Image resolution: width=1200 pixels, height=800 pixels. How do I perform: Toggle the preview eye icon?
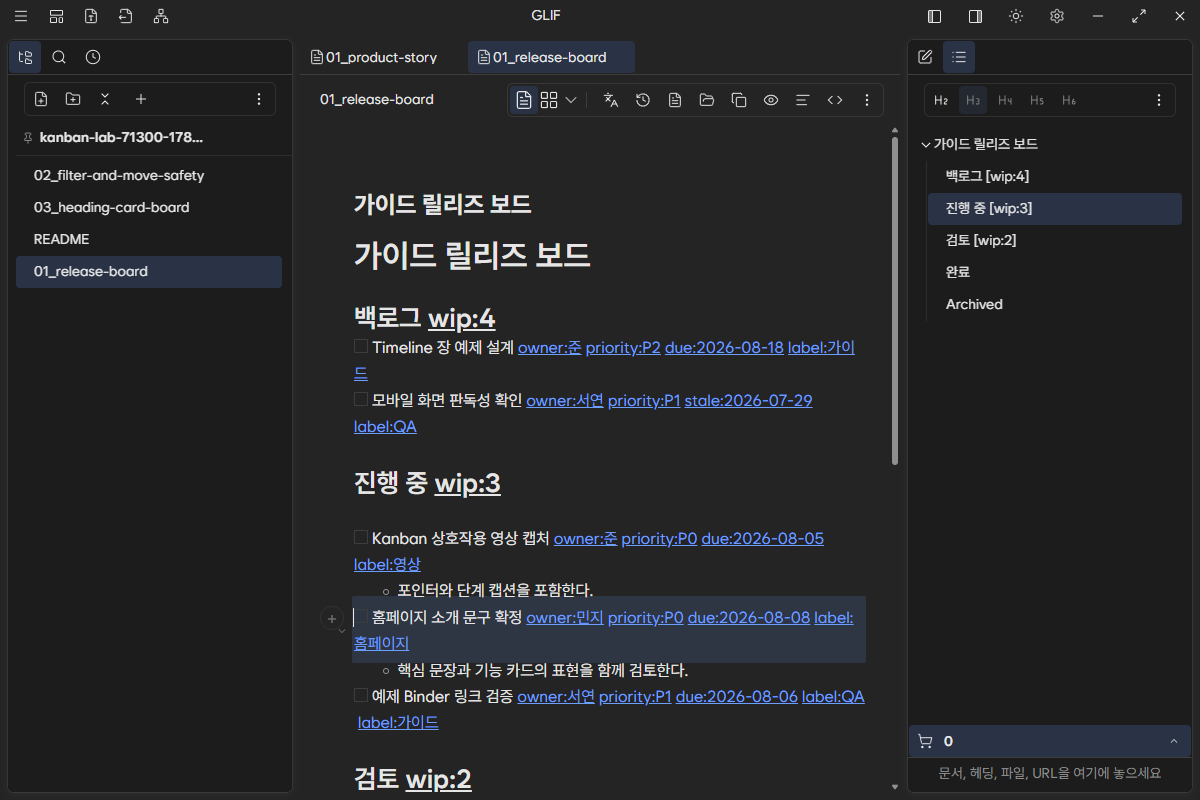[x=771, y=100]
